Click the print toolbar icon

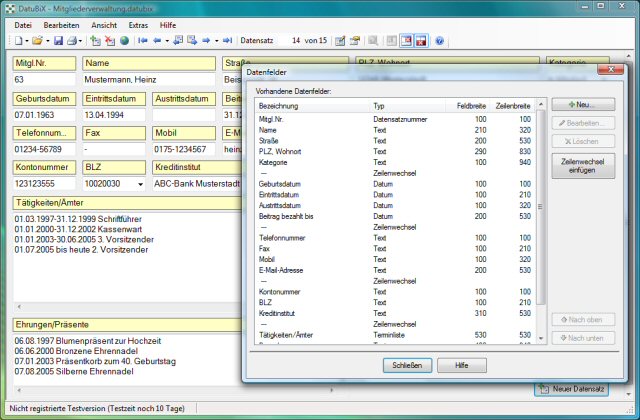pos(72,41)
